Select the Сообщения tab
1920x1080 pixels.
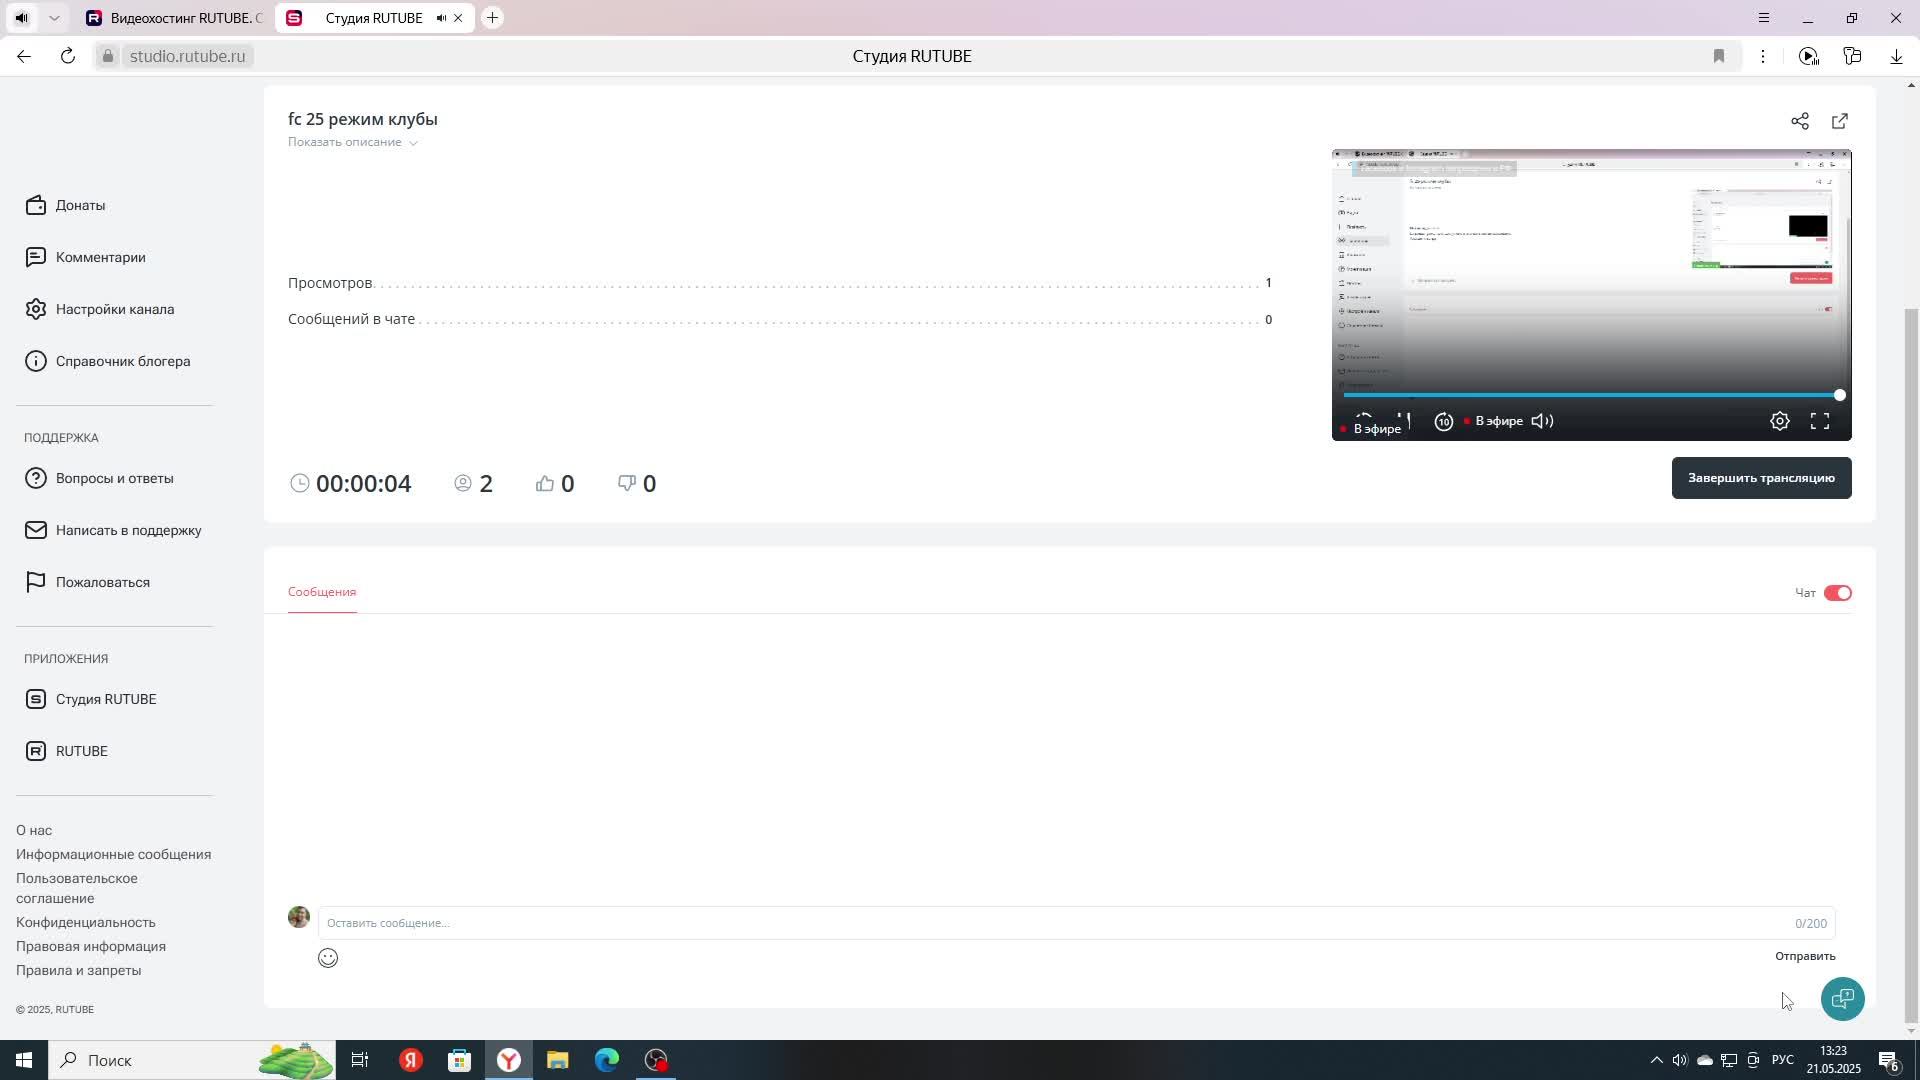pyautogui.click(x=322, y=592)
